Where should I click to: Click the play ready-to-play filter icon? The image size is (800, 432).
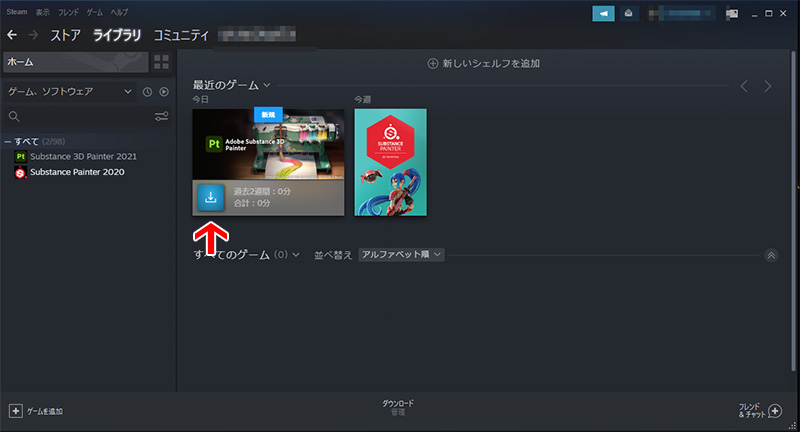point(163,92)
